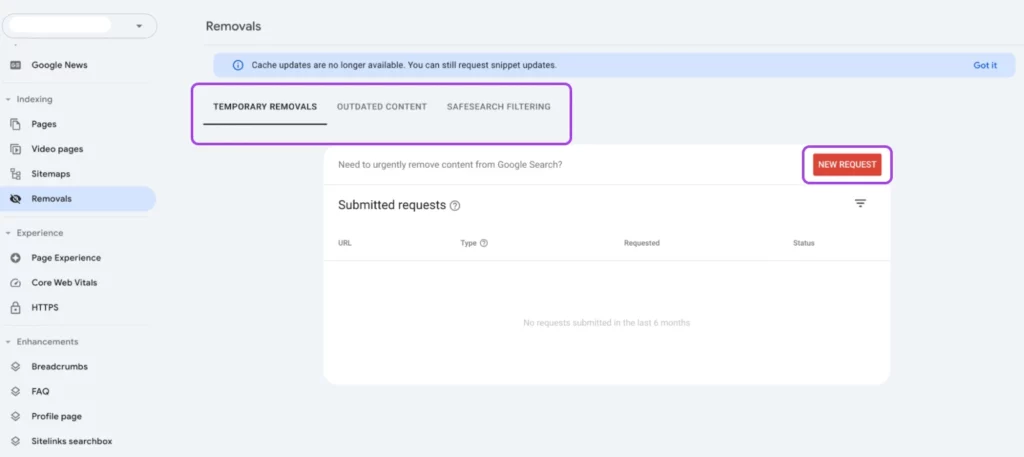Select the Sitemaps icon in sidebar
Viewport: 1024px width, 457px height.
(15, 174)
